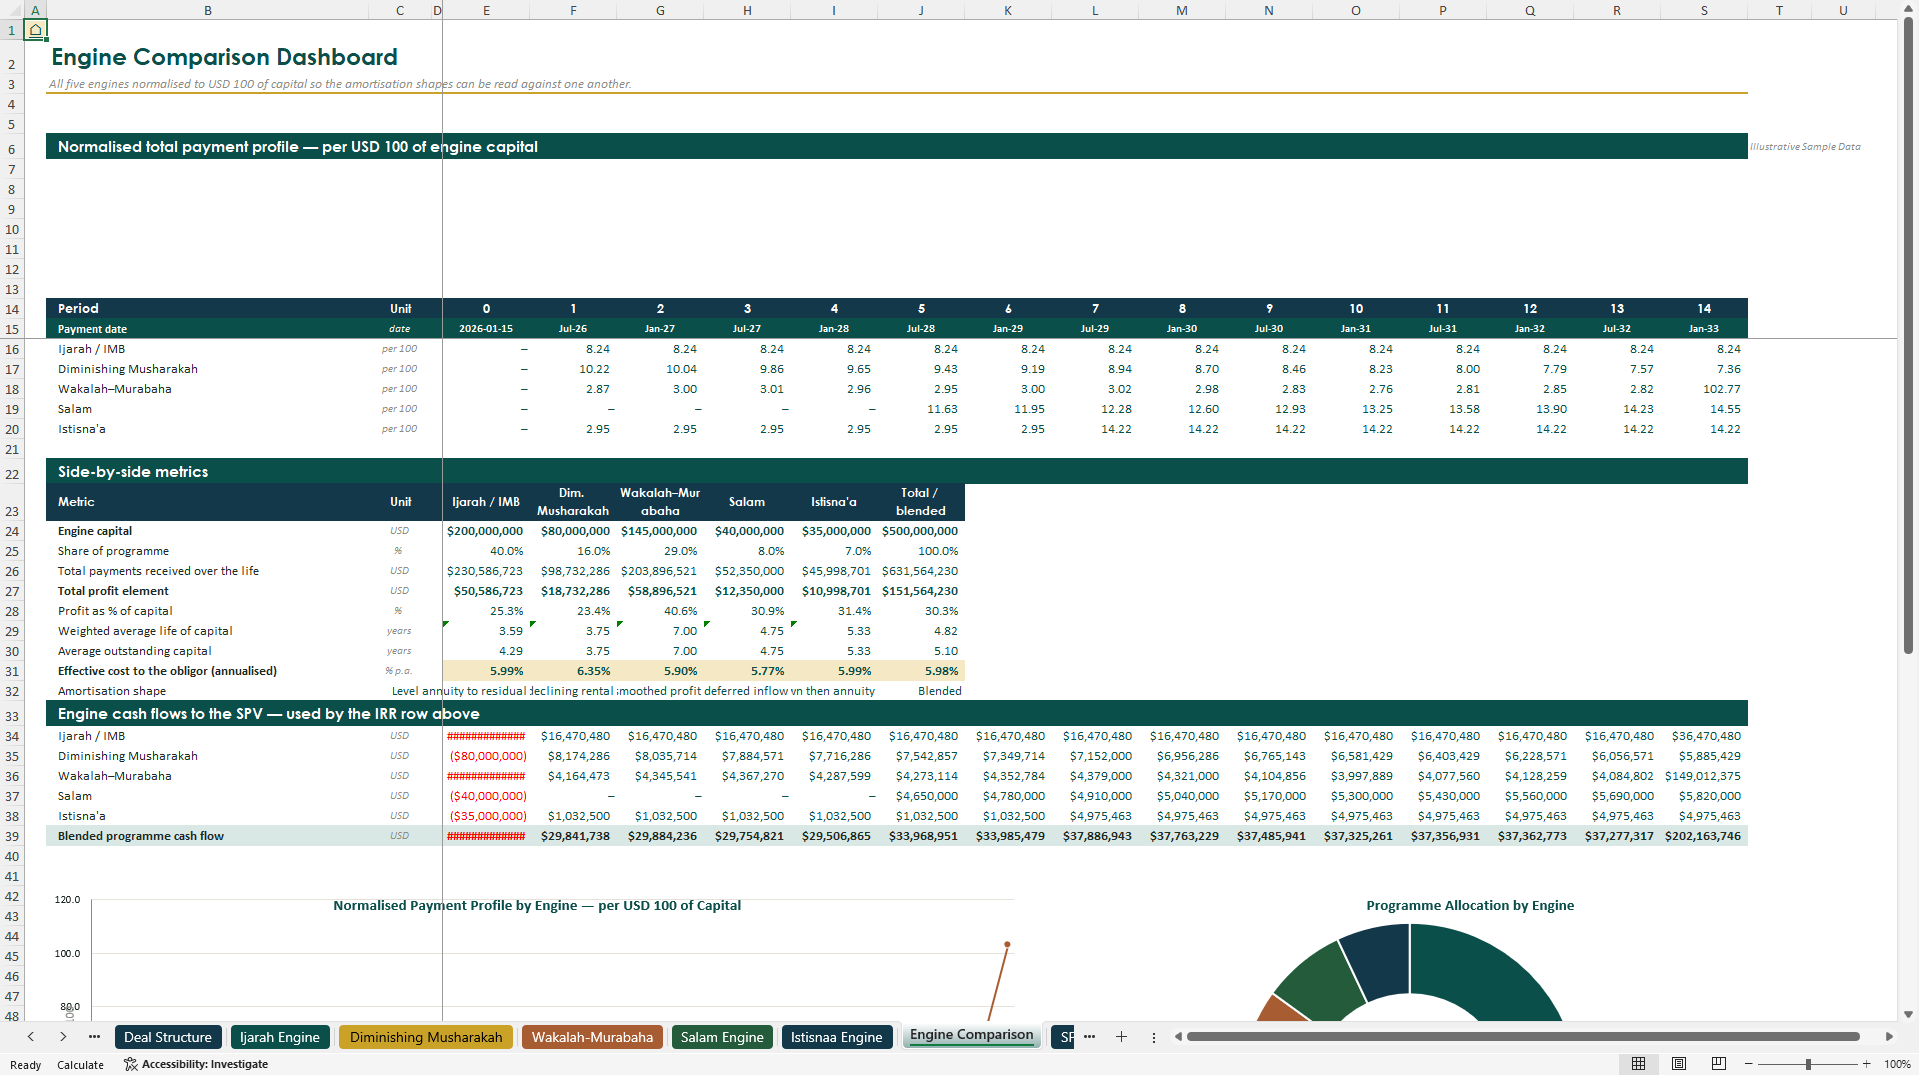Click the Engine Comparison Dashboard title
Screen dimensions: 1919x1075
click(224, 57)
